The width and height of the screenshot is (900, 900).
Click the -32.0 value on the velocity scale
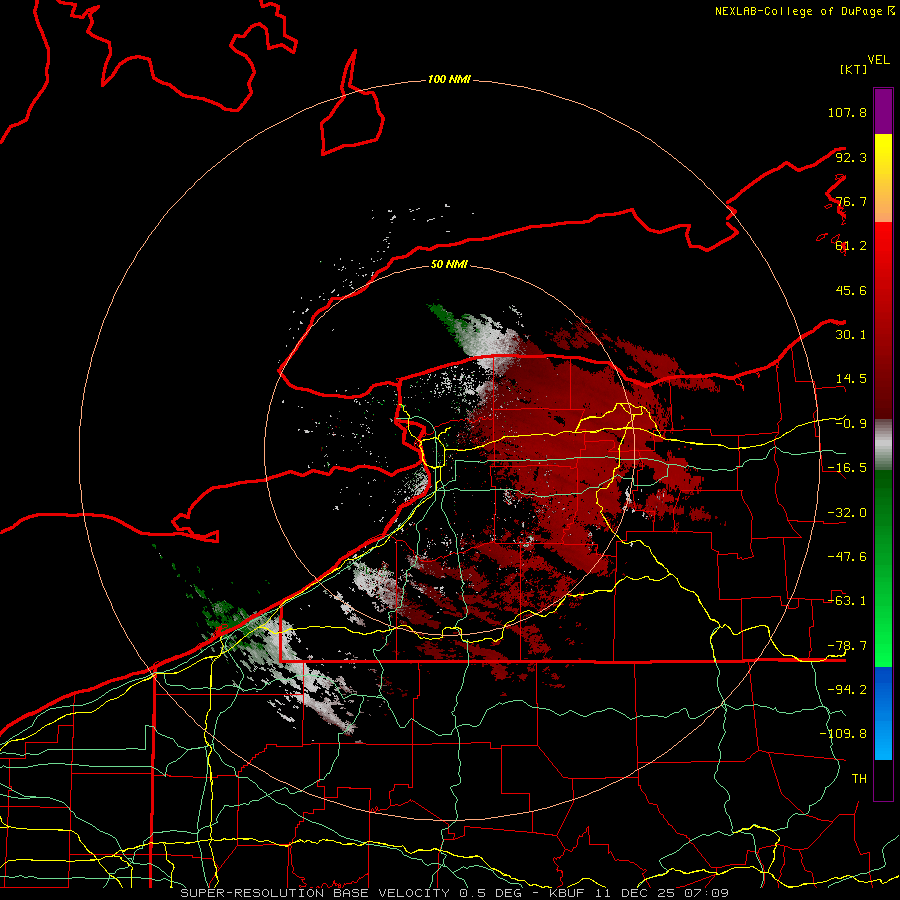click(847, 513)
